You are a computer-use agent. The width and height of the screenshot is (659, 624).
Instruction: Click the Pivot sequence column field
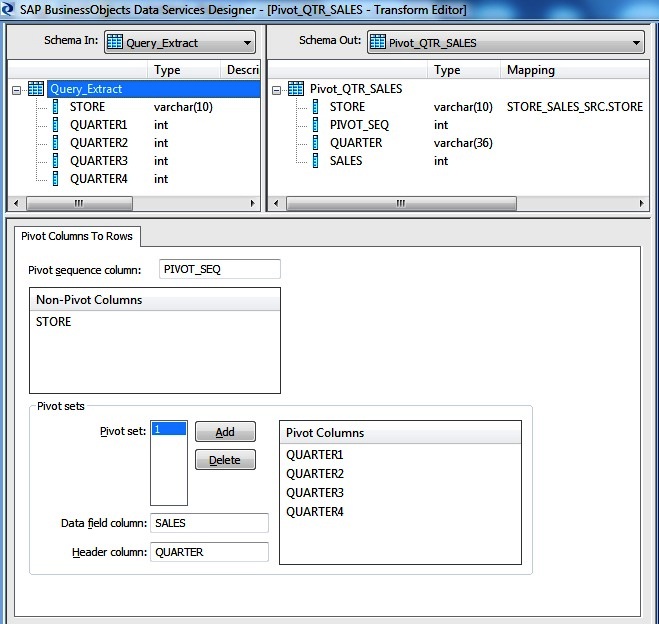pos(220,269)
